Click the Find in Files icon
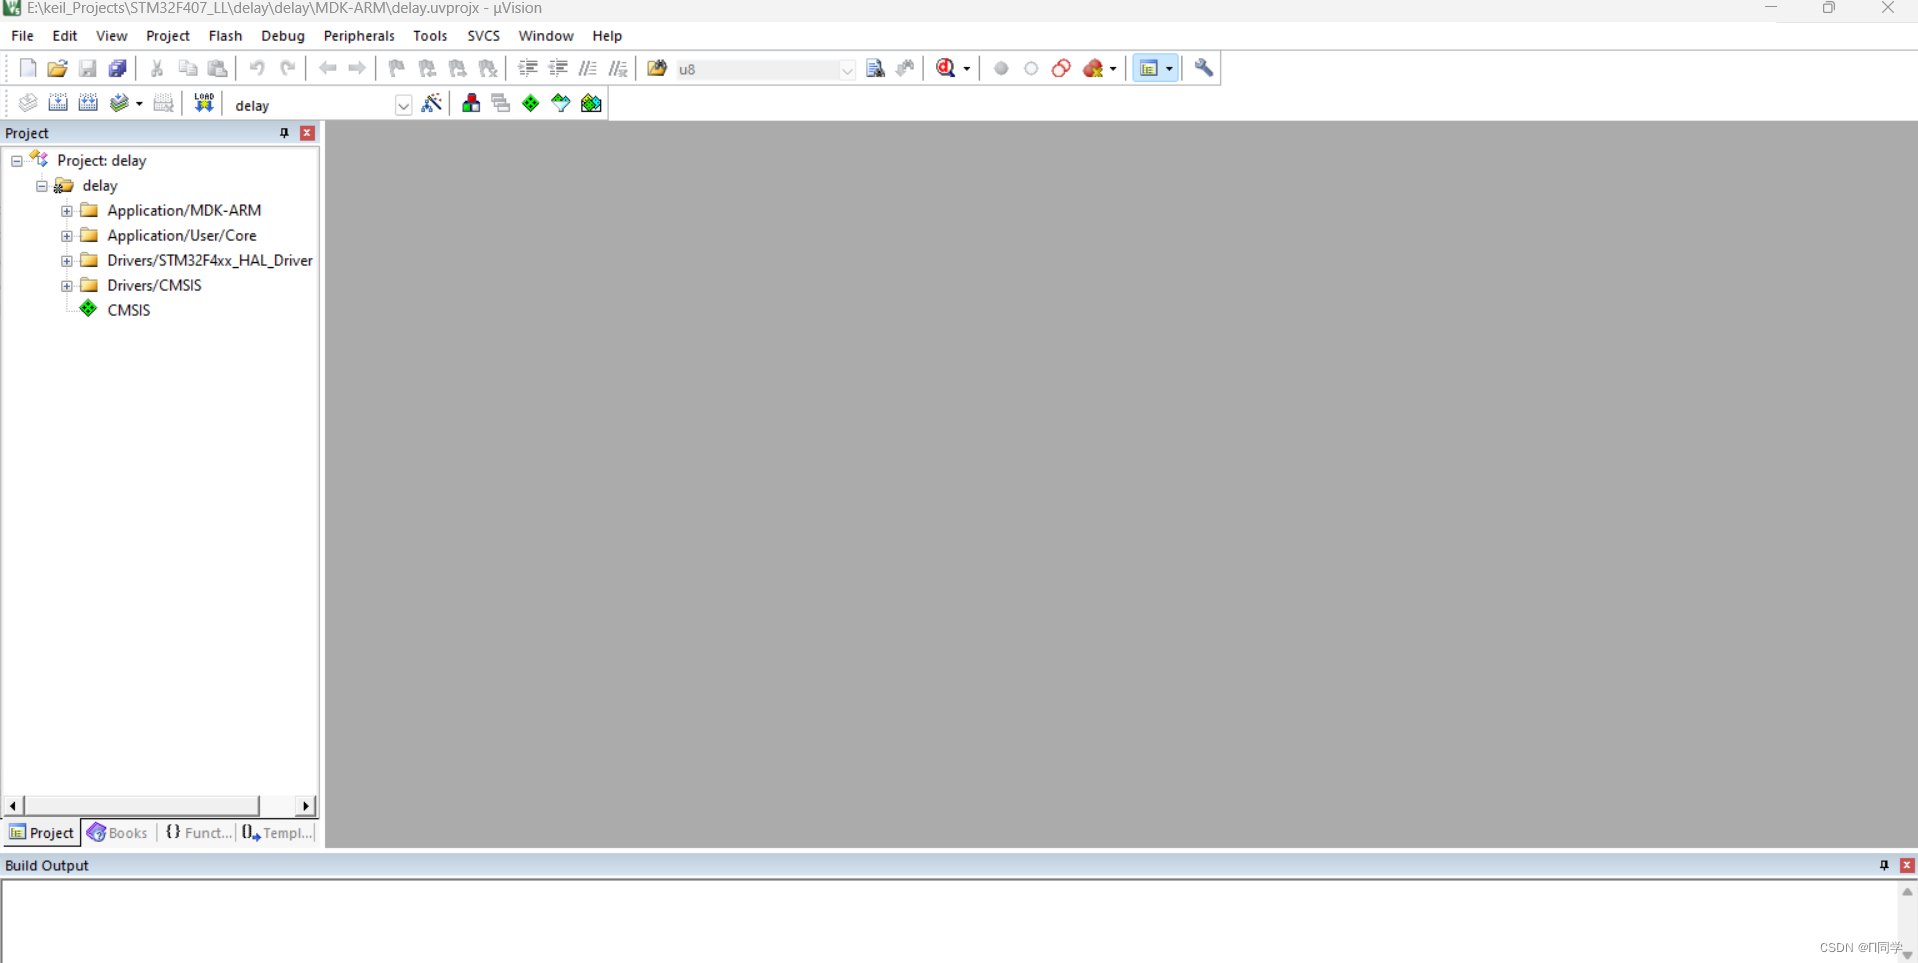1918x963 pixels. pos(875,68)
